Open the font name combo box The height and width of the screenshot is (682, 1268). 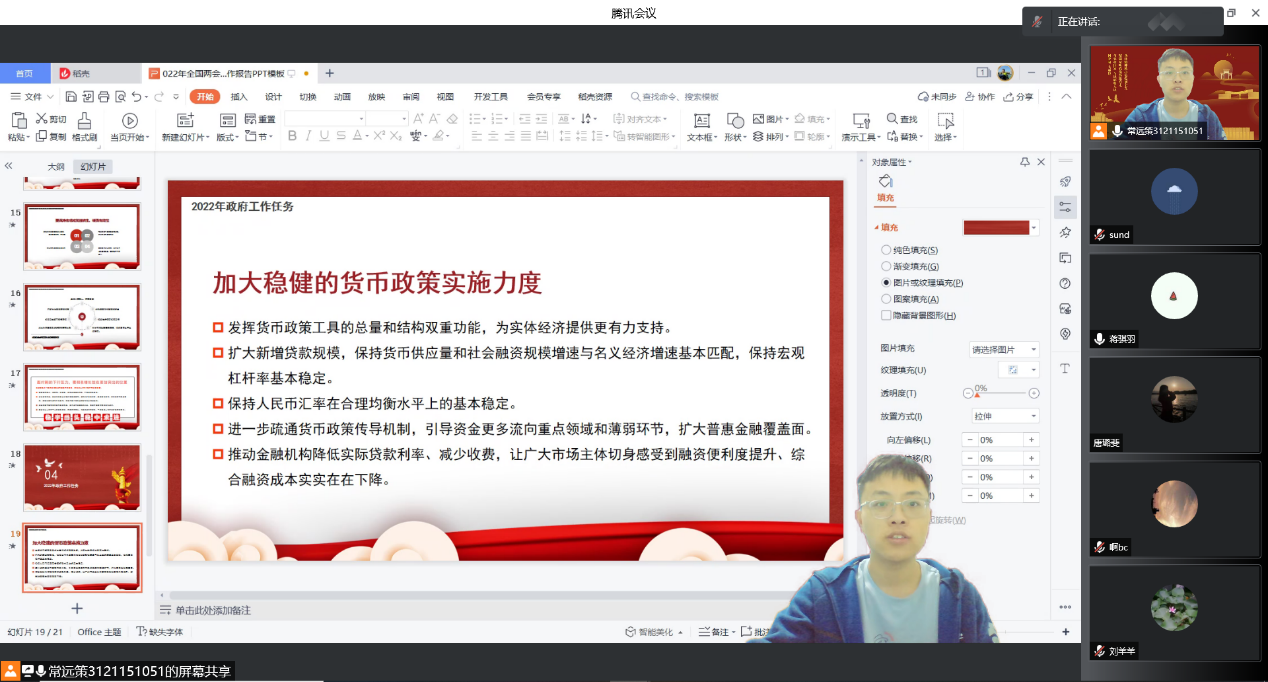[325, 119]
